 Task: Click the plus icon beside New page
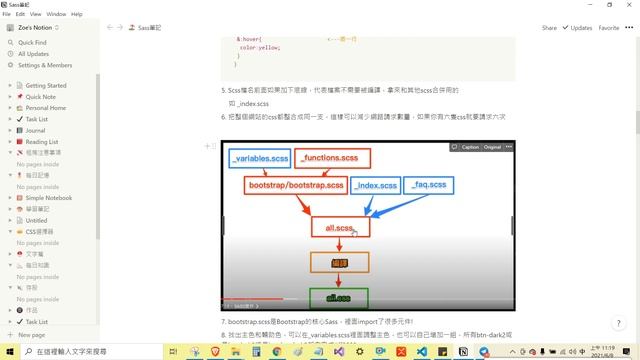click(11, 335)
